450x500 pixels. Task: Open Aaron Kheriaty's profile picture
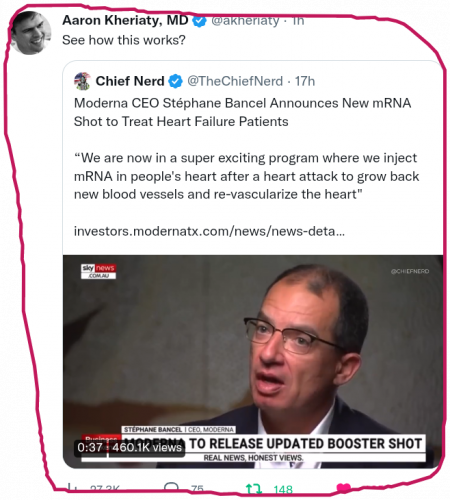[30, 32]
